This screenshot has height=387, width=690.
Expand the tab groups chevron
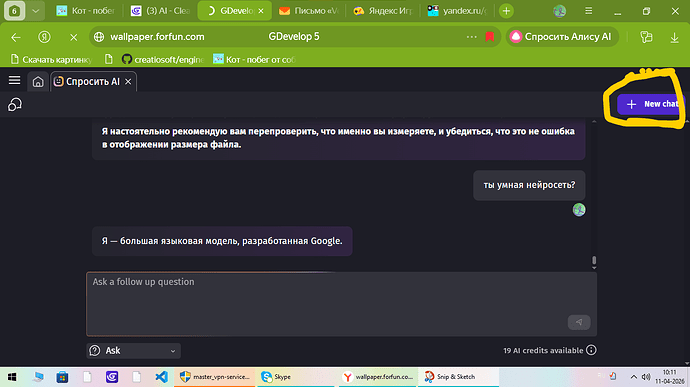pos(36,11)
